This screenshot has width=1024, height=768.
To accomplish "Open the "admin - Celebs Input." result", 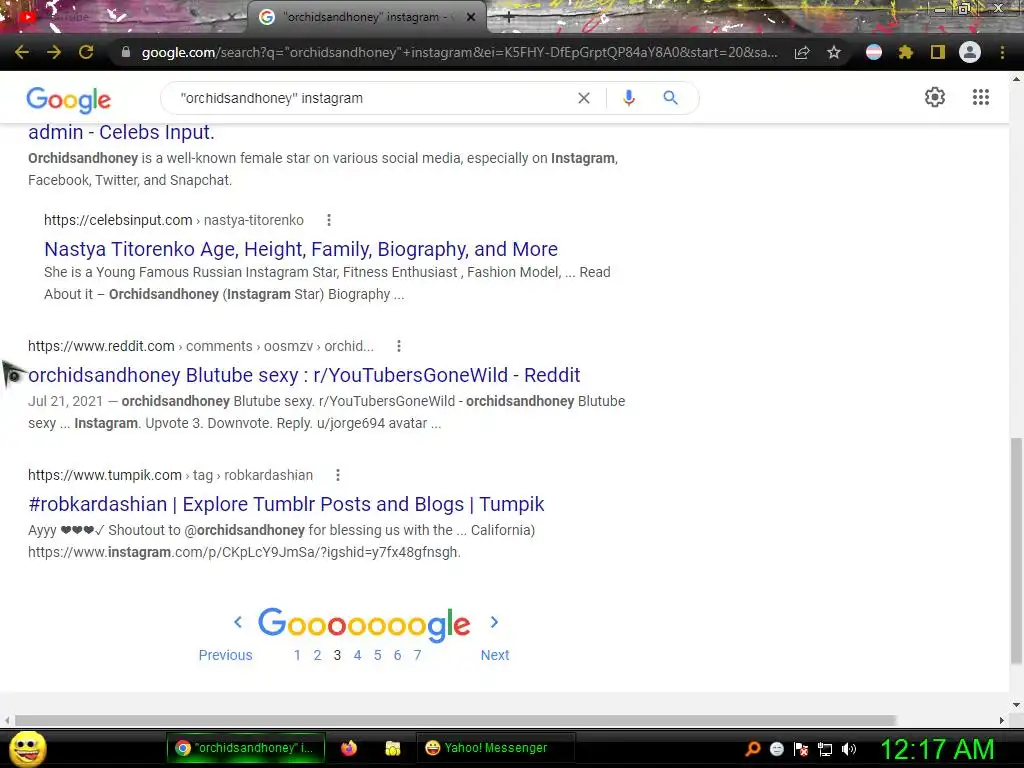I will [121, 133].
